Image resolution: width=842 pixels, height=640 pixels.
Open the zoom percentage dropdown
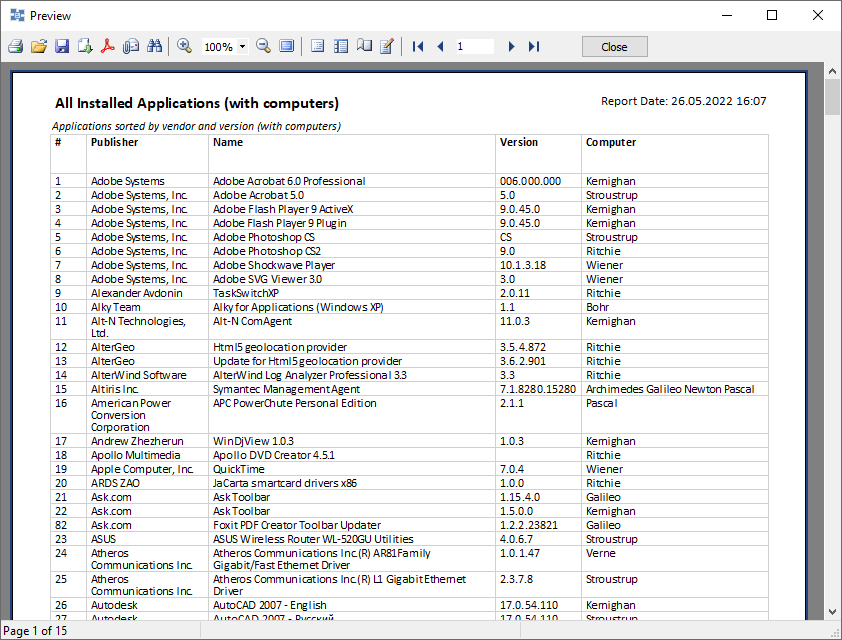[242, 47]
